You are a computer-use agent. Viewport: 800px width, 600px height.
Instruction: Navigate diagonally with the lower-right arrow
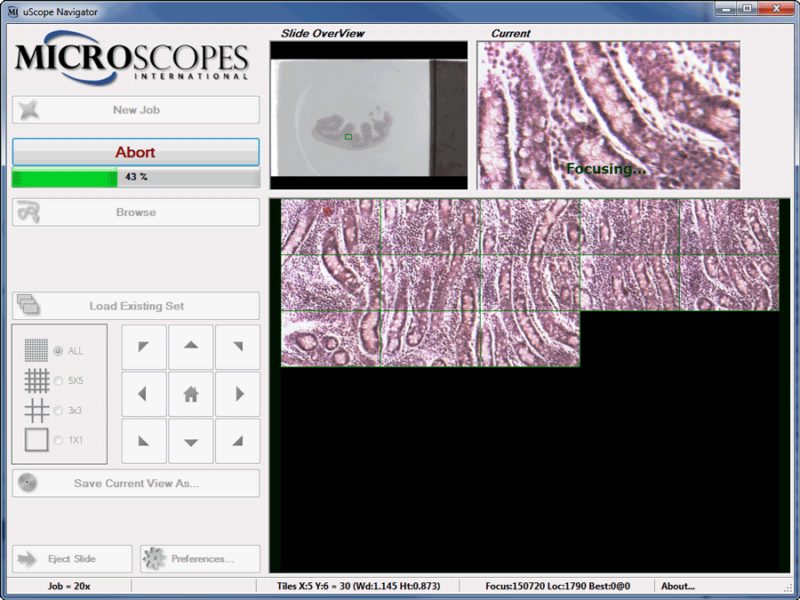coord(238,441)
